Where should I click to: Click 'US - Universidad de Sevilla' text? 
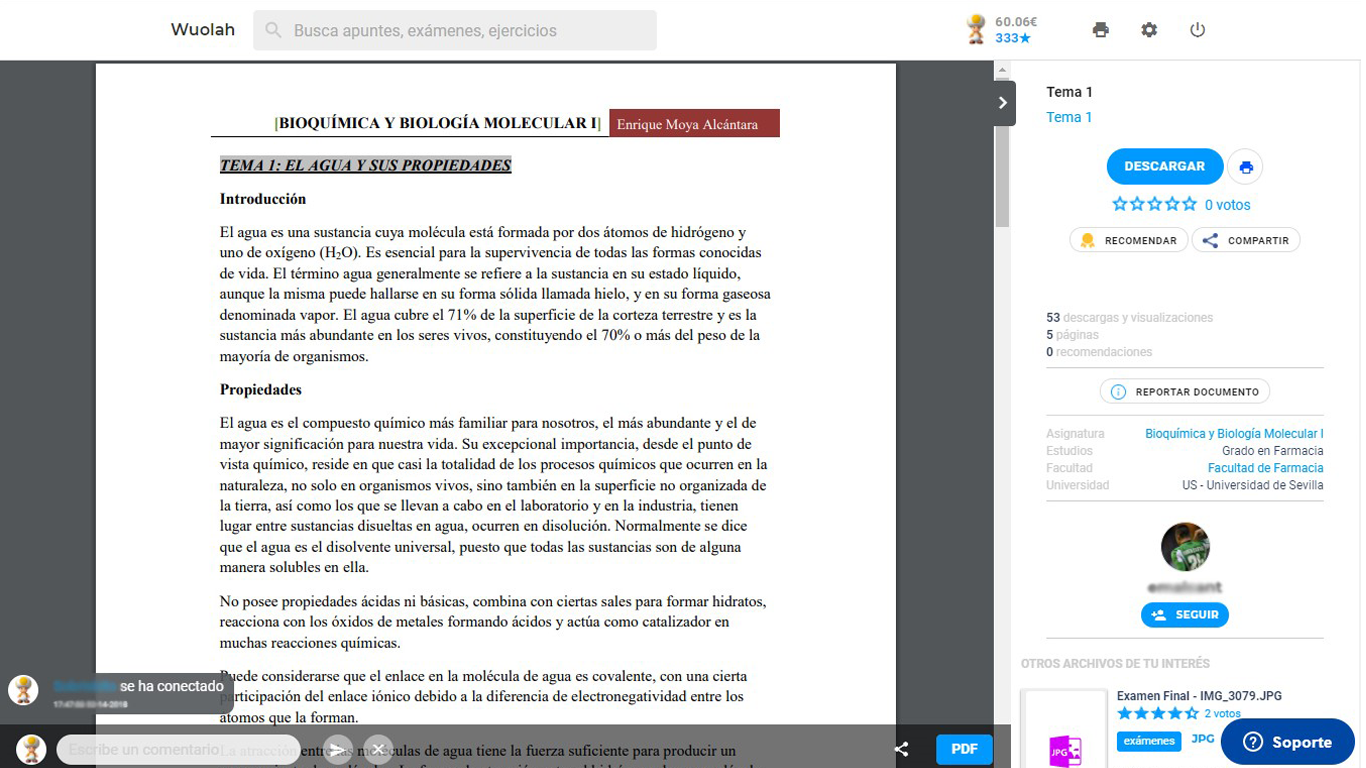[x=1253, y=485]
